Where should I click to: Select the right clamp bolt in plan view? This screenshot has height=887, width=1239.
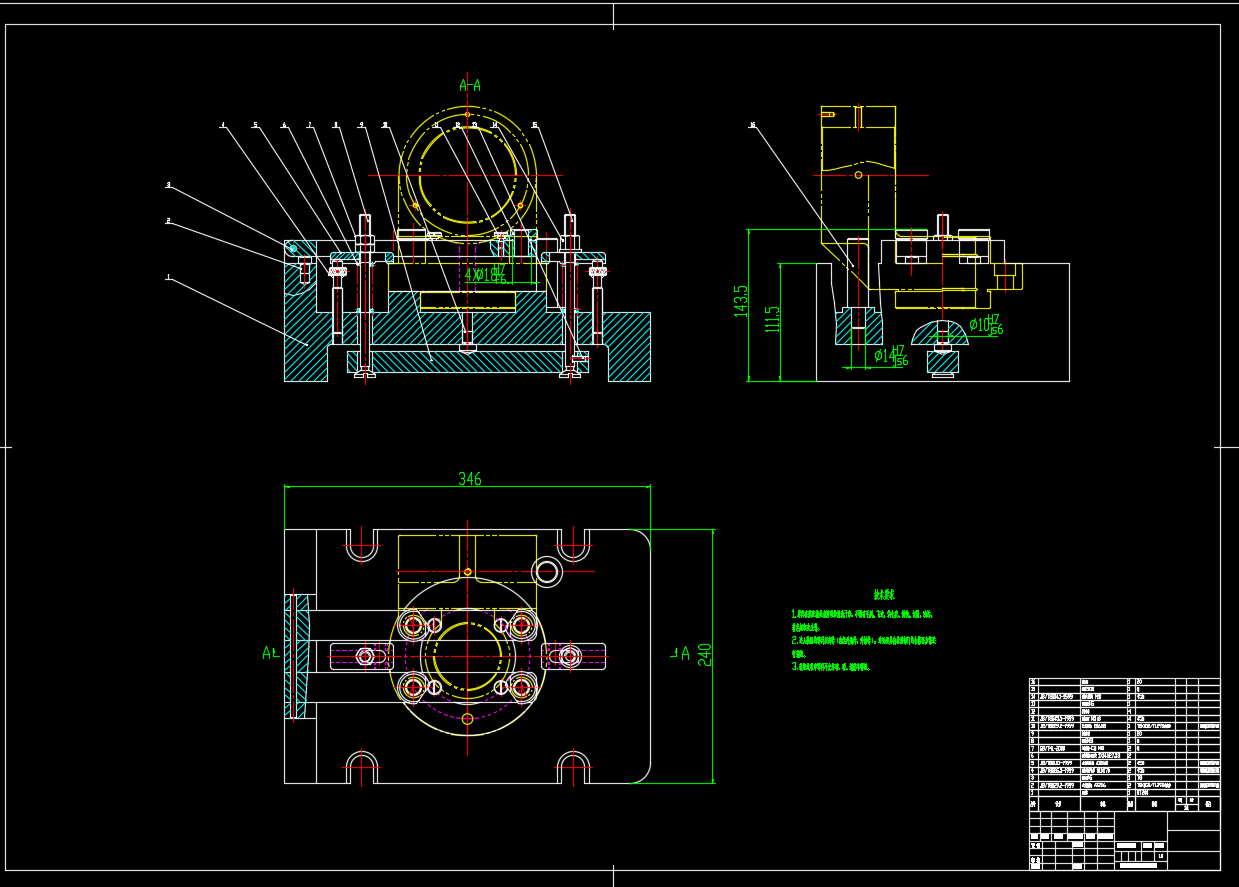coord(570,656)
